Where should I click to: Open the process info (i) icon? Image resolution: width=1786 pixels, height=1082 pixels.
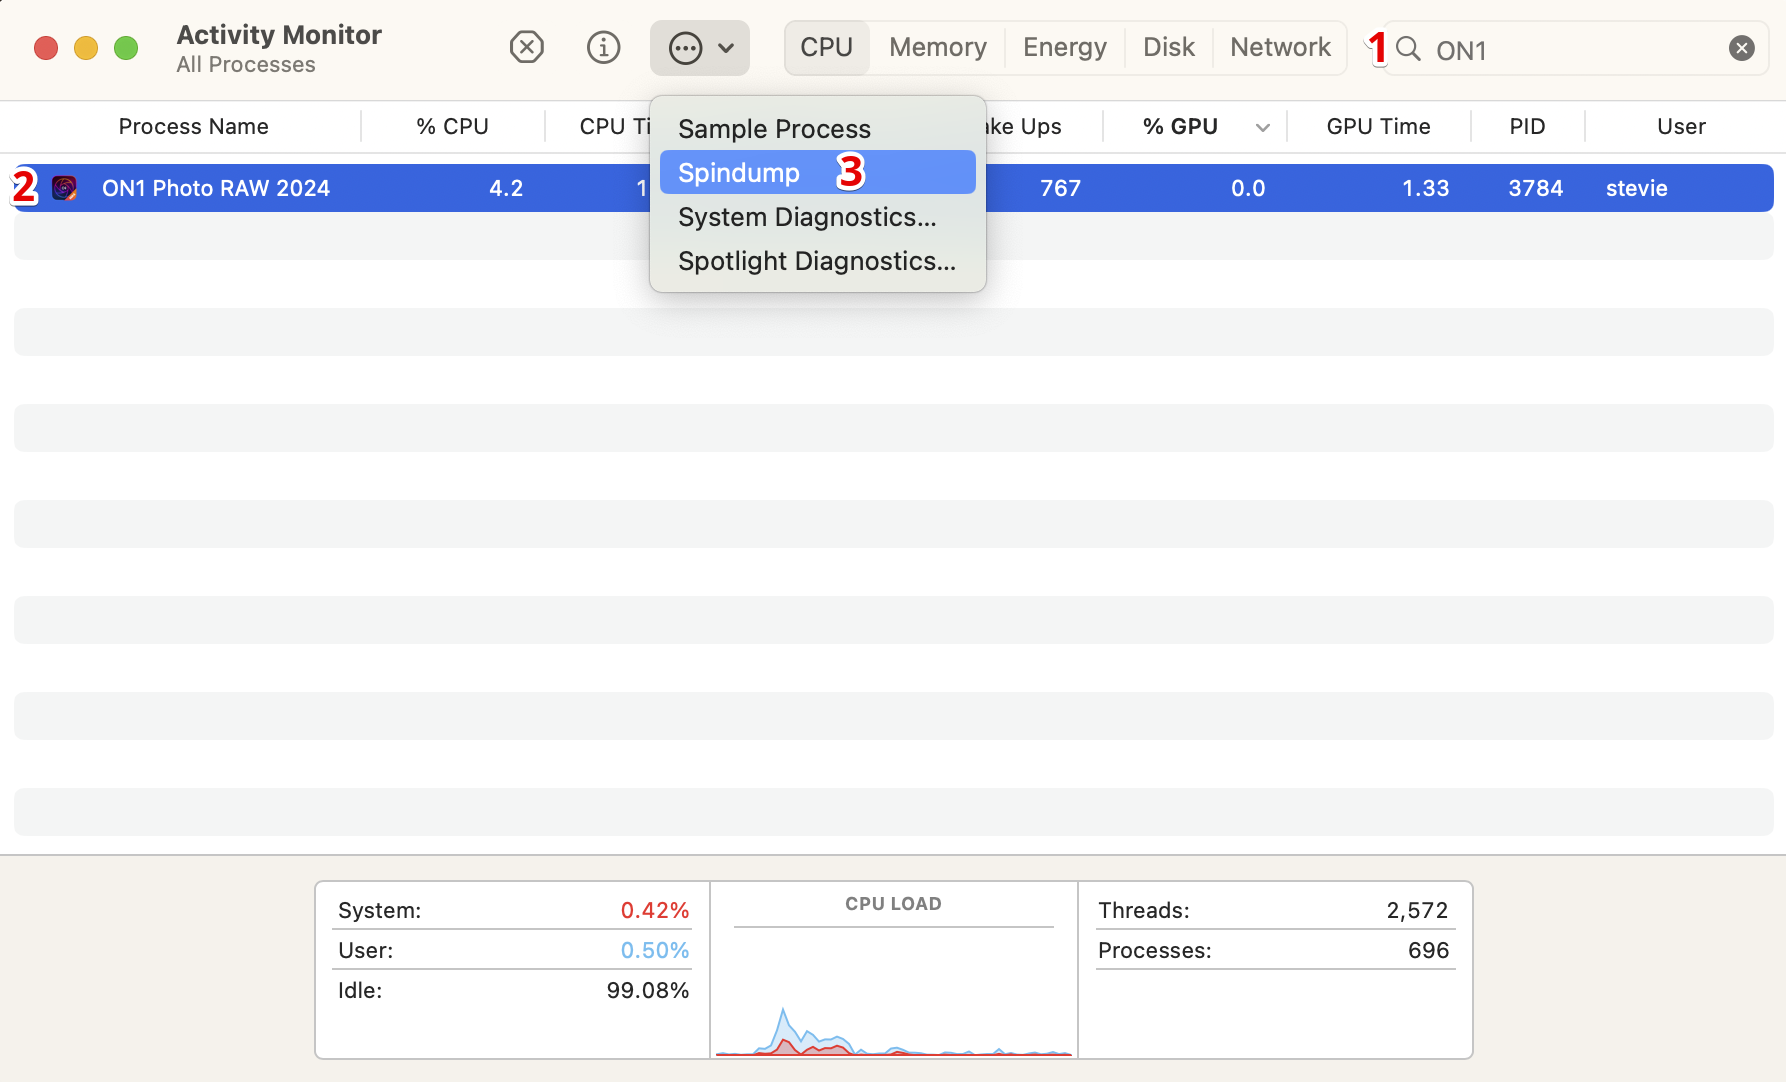[603, 47]
